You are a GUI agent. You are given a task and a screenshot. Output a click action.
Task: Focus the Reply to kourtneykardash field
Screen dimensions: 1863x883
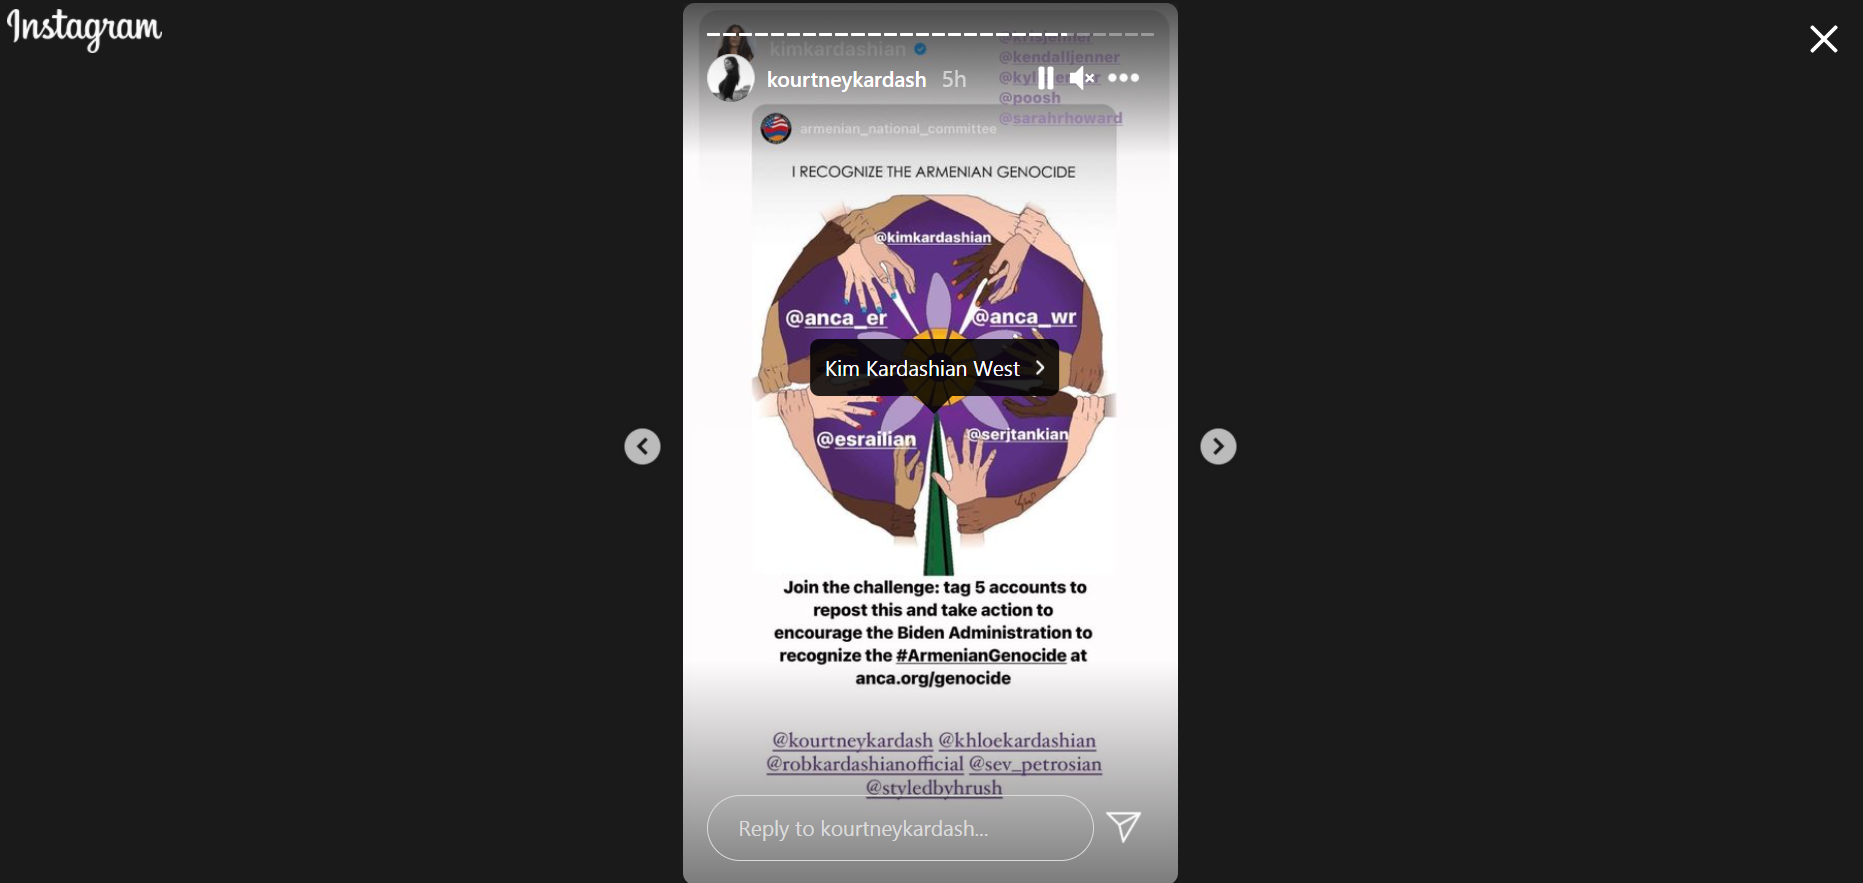click(x=900, y=828)
